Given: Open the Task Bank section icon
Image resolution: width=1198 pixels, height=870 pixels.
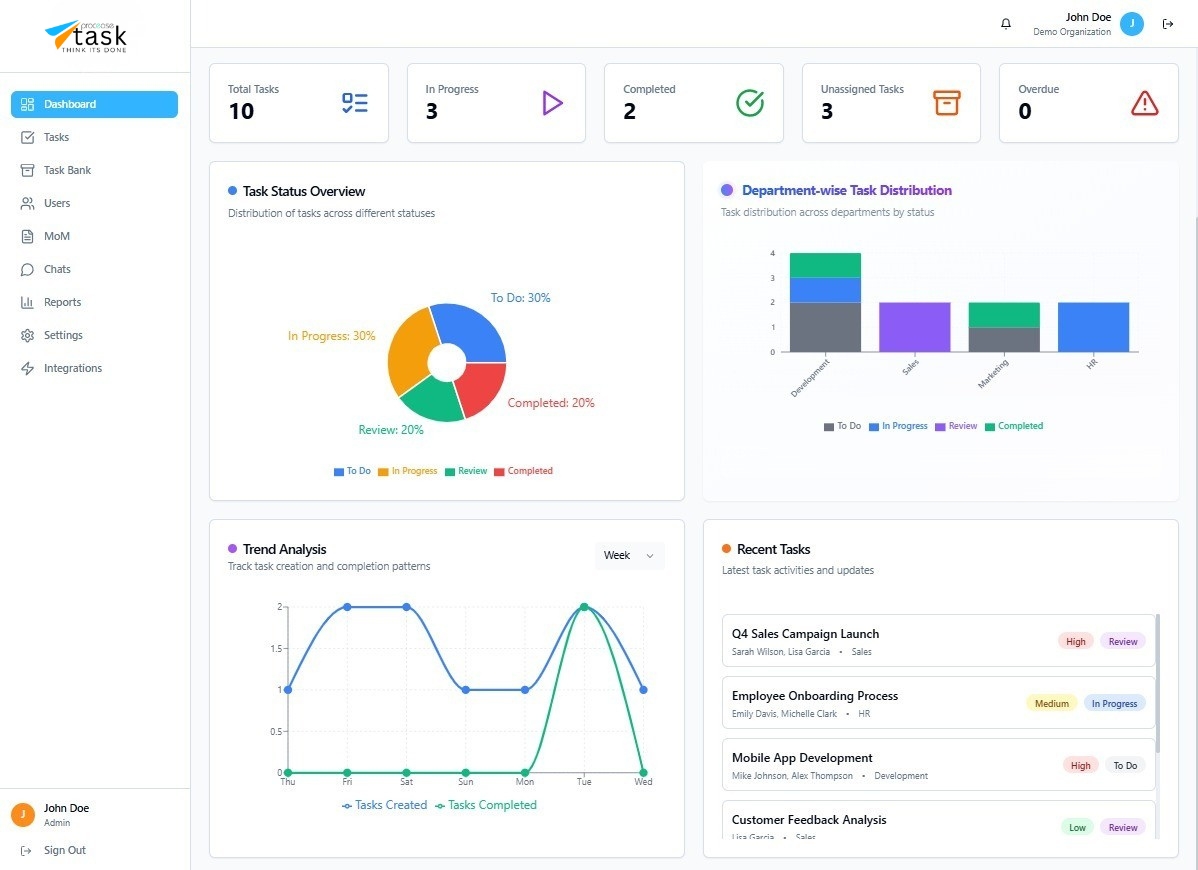Looking at the screenshot, I should [26, 170].
